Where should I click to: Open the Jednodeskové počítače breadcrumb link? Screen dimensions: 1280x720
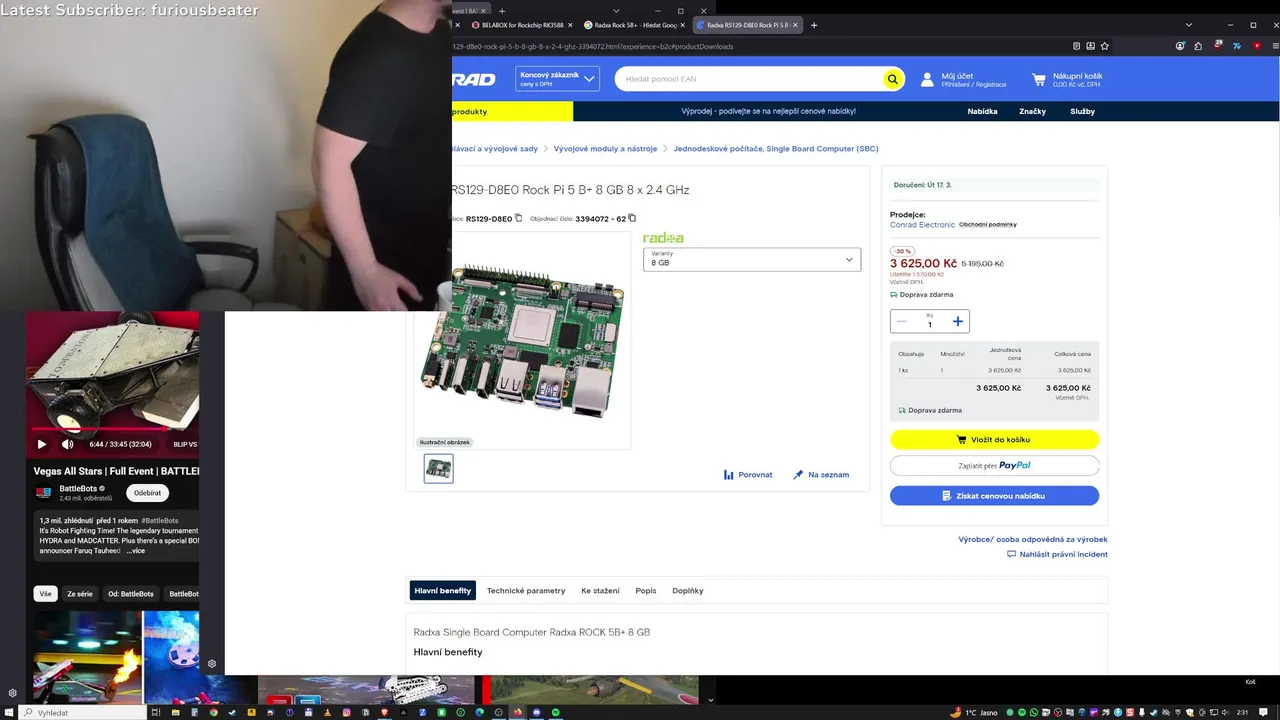776,149
